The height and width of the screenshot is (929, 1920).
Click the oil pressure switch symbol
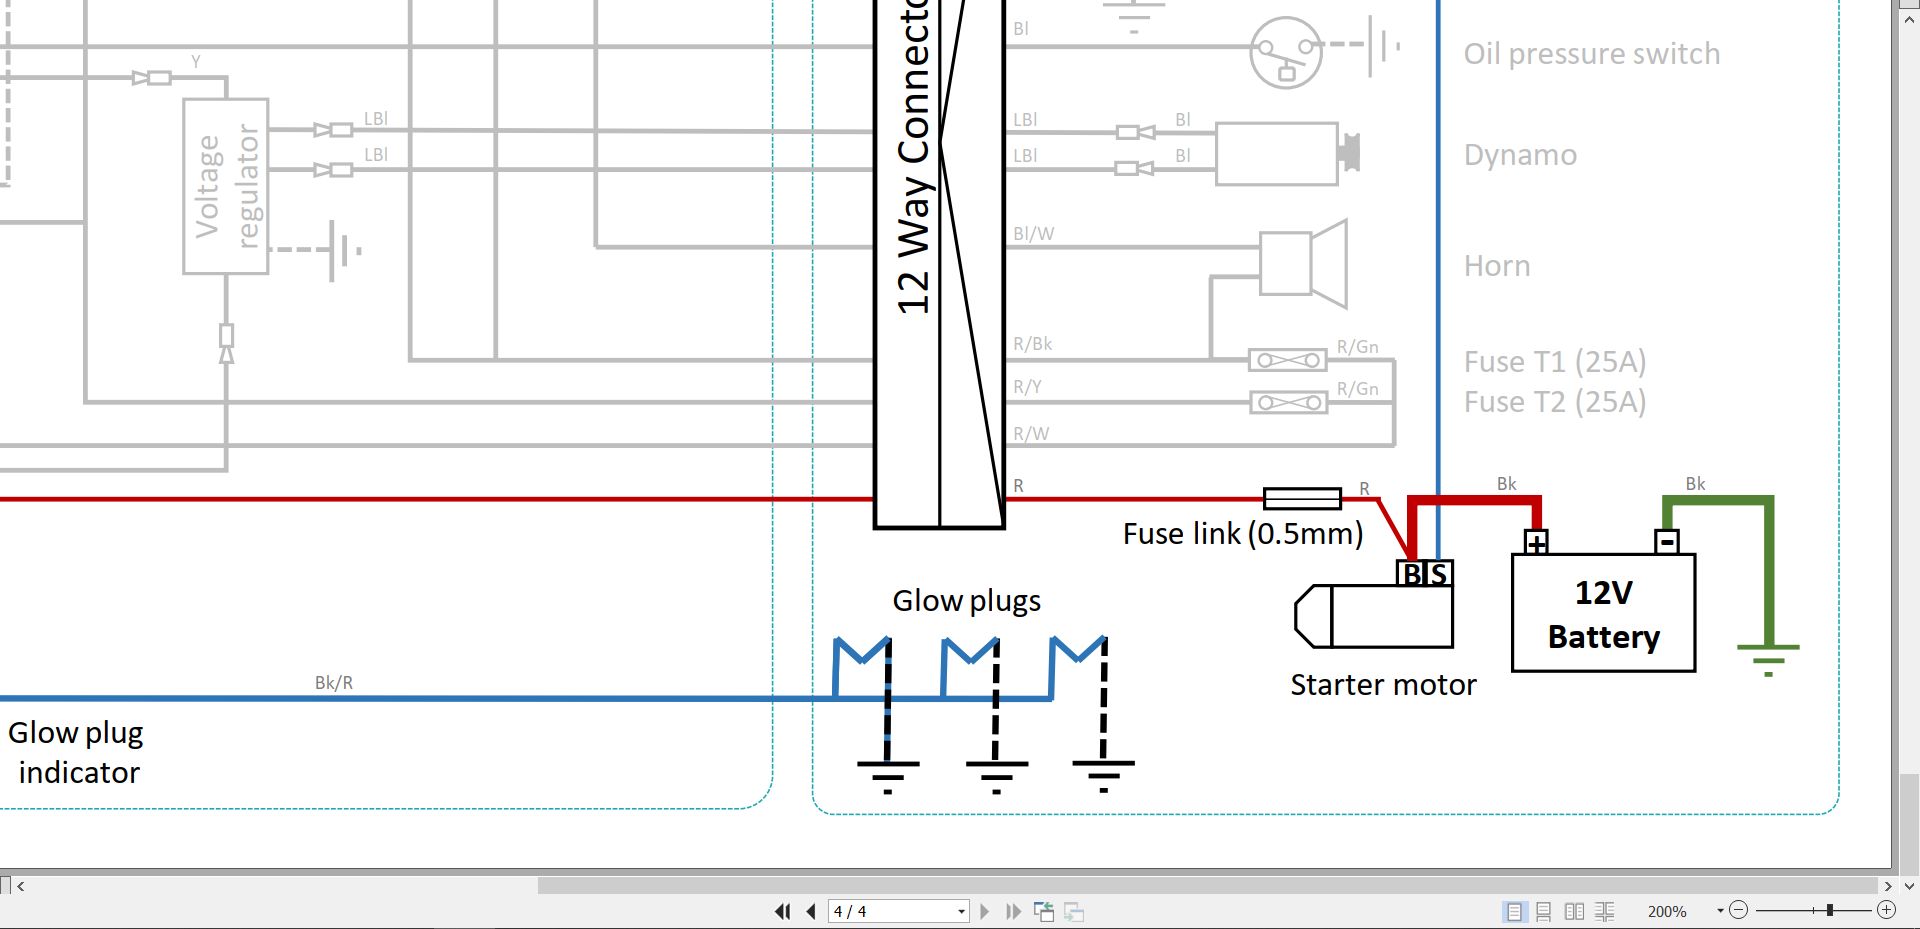(x=1286, y=52)
